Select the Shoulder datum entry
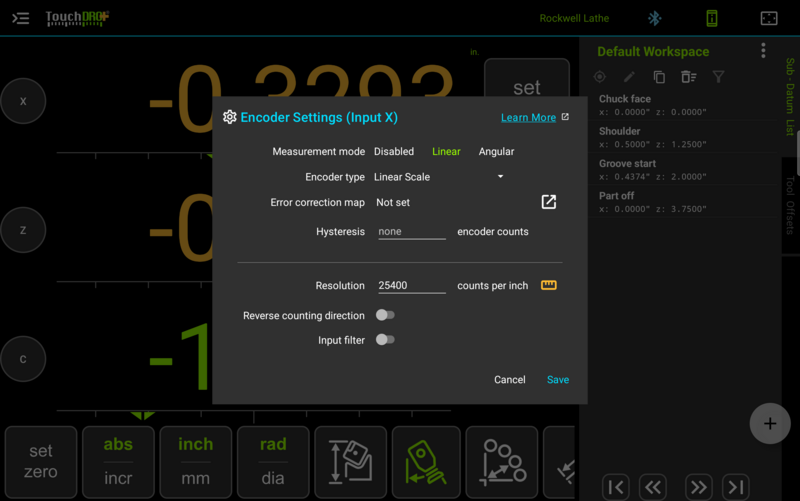 click(x=684, y=137)
